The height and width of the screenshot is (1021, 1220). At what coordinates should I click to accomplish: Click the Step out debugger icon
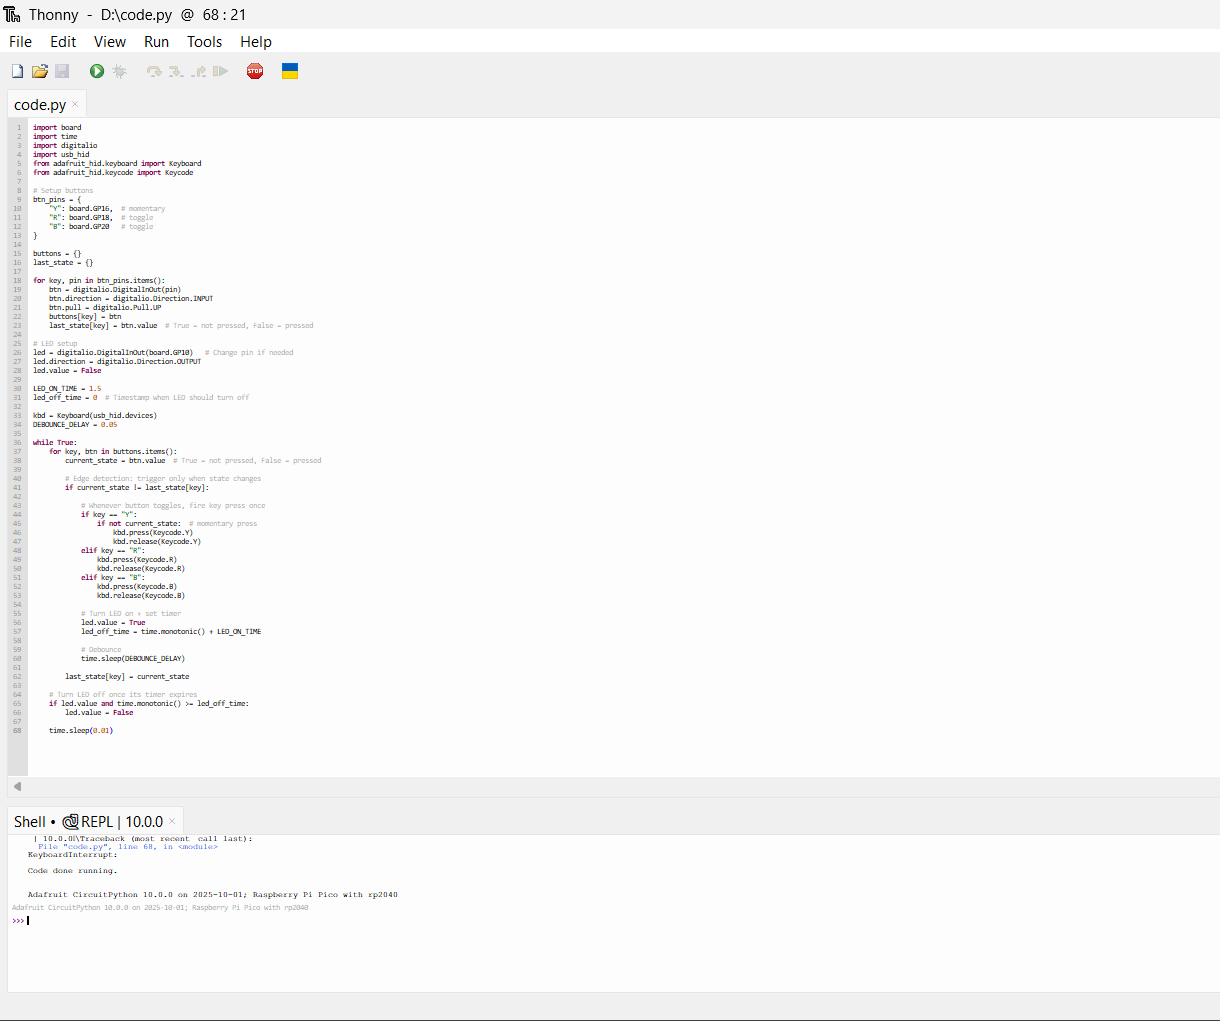(x=199, y=71)
